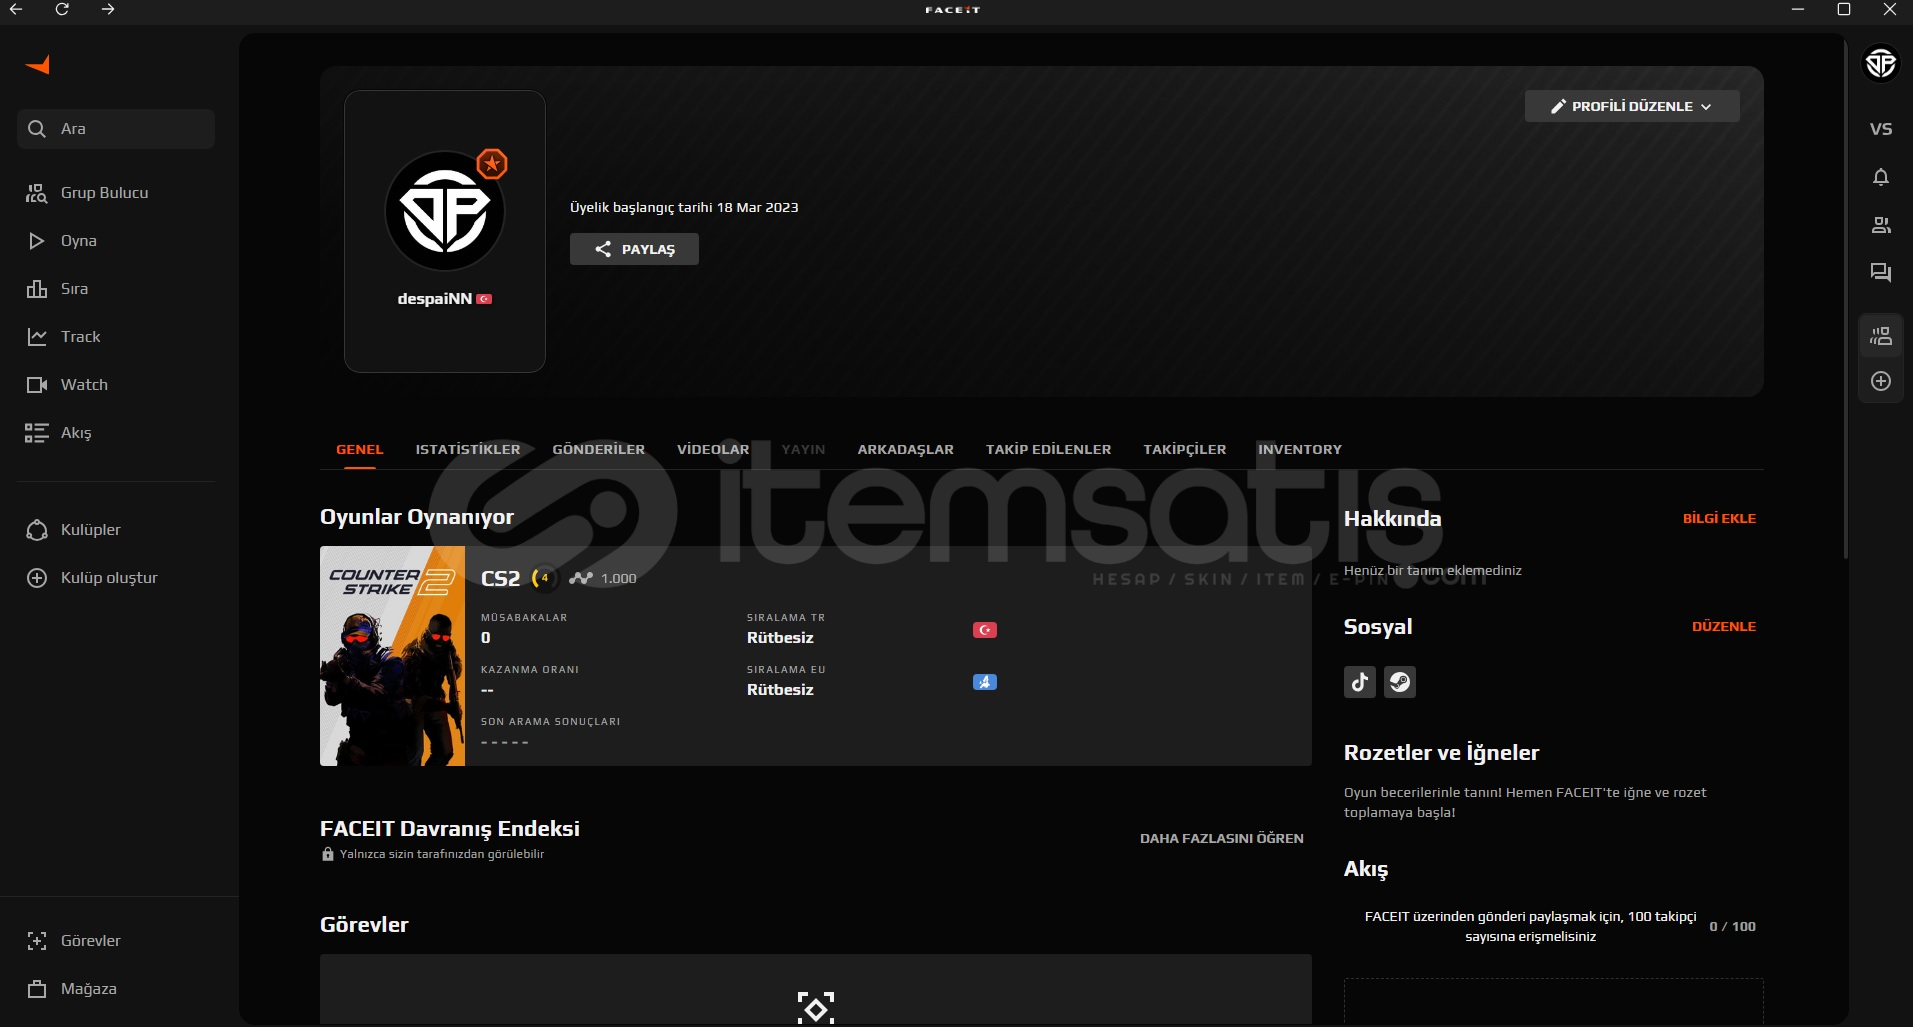Open Steam social link

tap(1400, 682)
